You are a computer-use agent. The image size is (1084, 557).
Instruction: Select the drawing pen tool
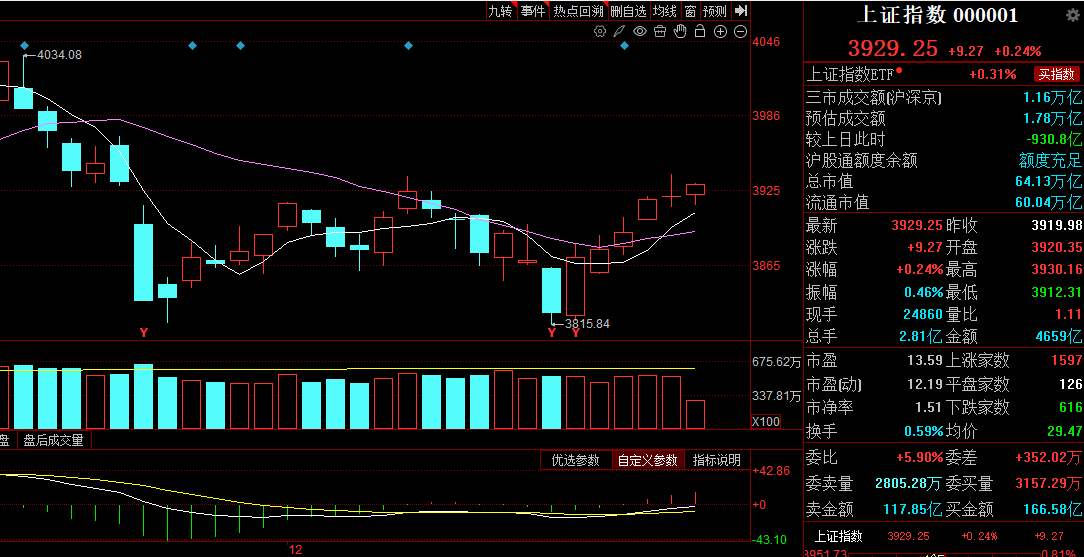(x=620, y=32)
